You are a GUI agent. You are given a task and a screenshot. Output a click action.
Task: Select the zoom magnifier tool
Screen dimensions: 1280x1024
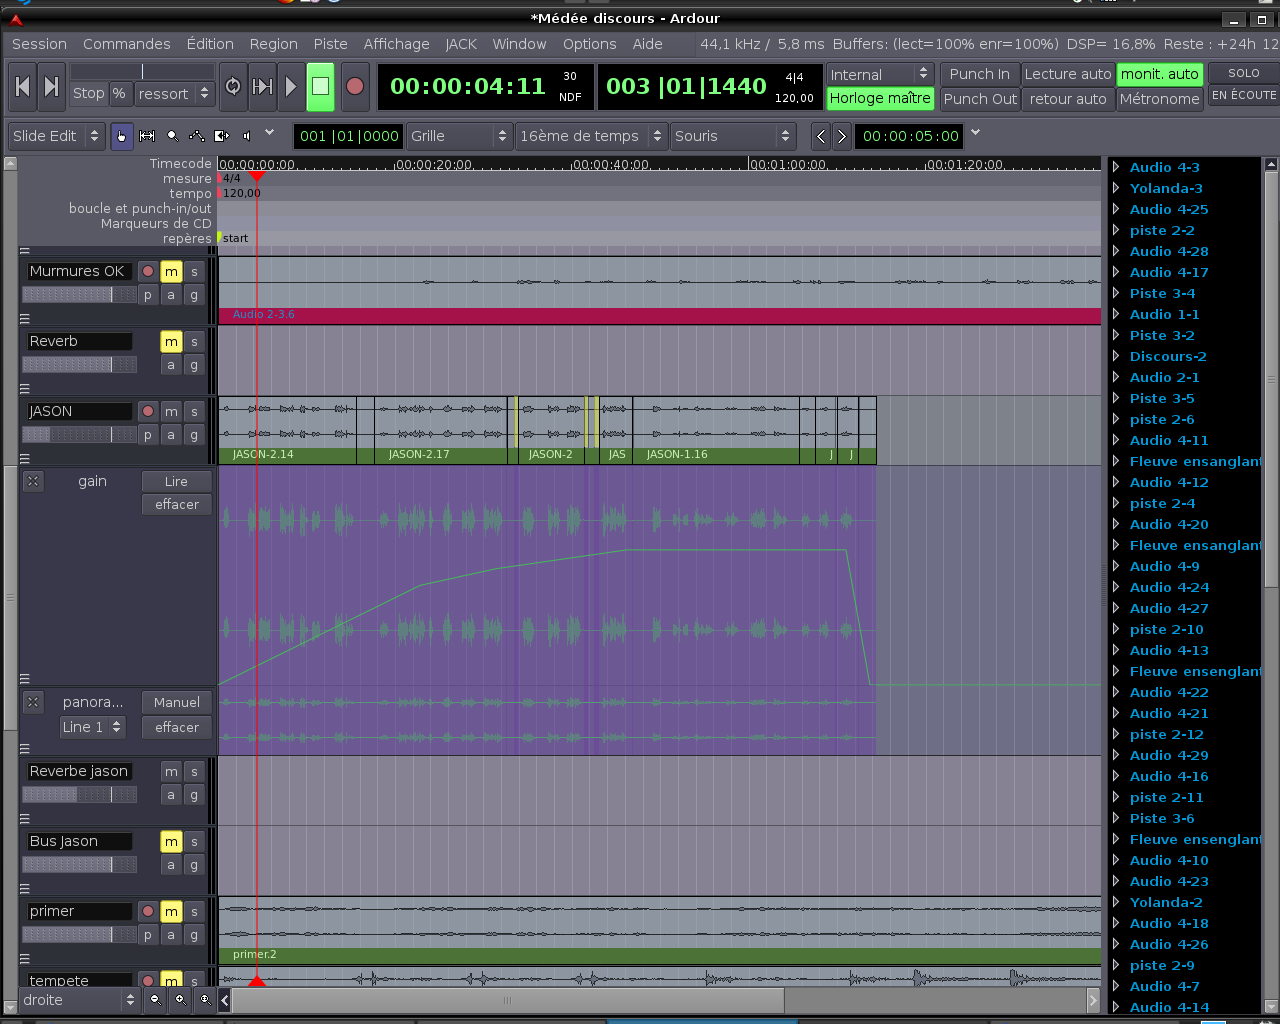(172, 136)
